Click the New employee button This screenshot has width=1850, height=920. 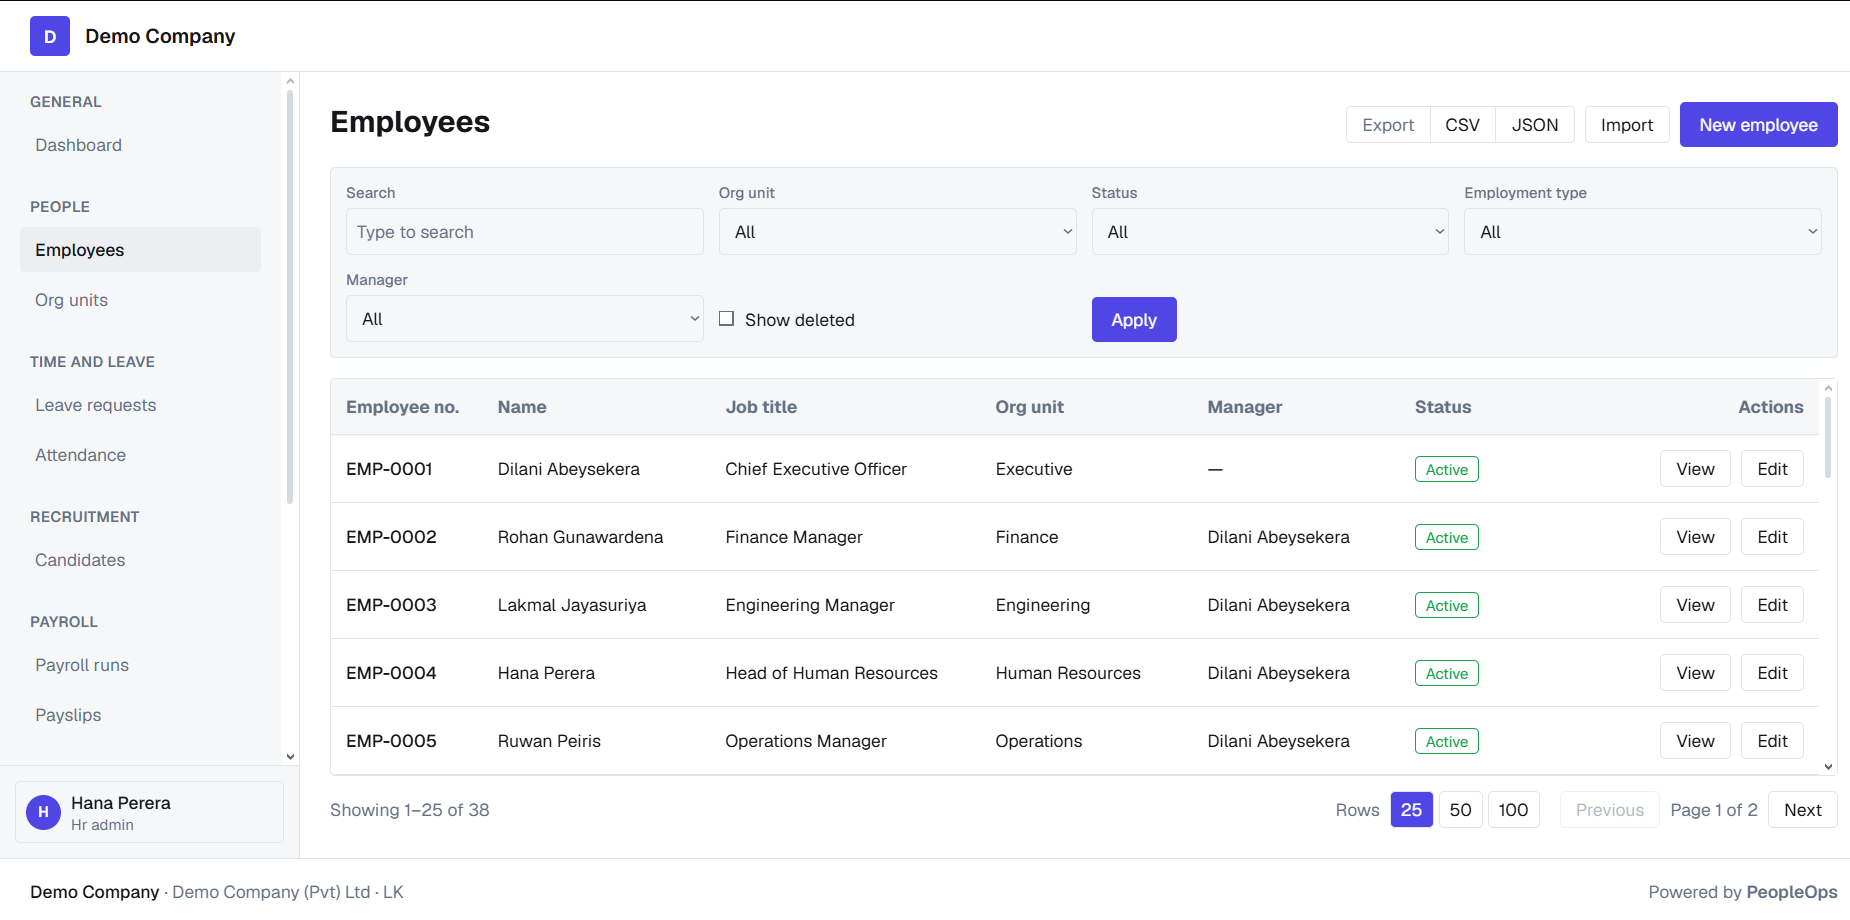[x=1758, y=125]
